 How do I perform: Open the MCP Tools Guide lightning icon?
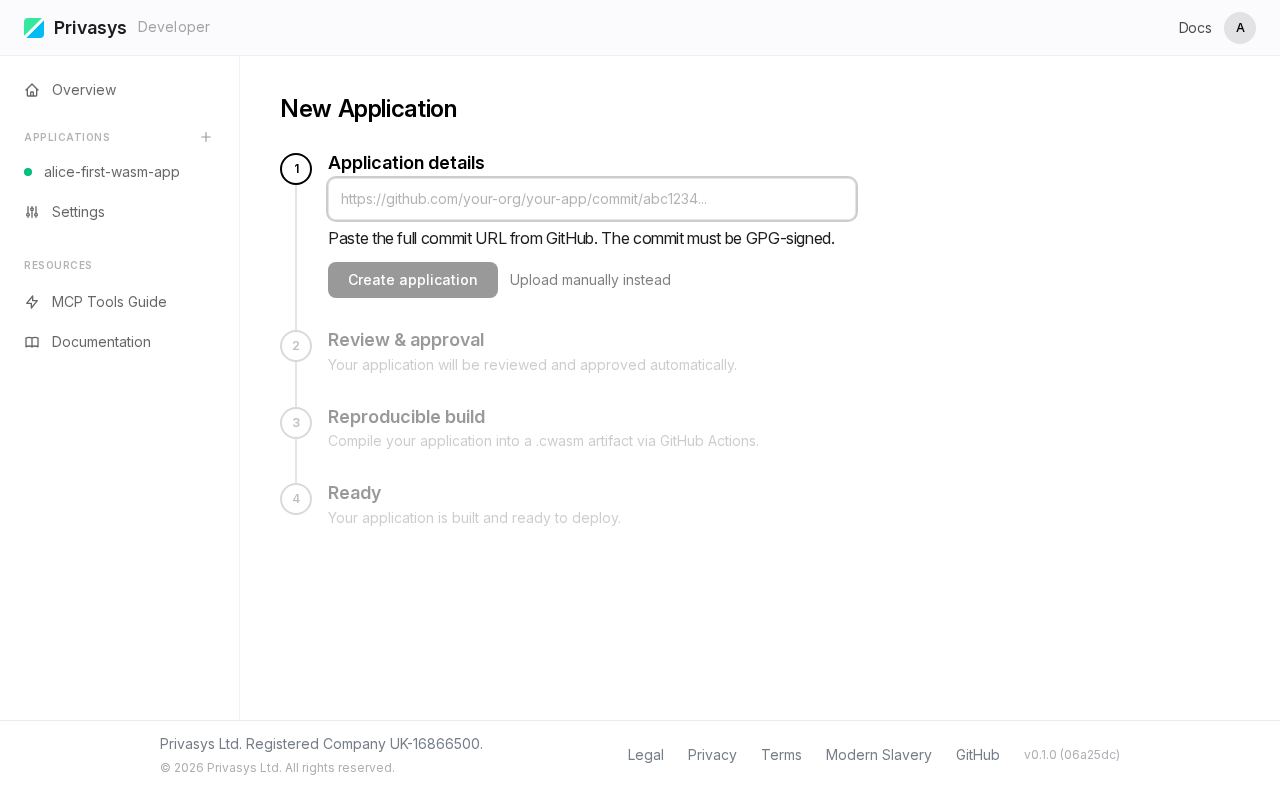pos(31,302)
